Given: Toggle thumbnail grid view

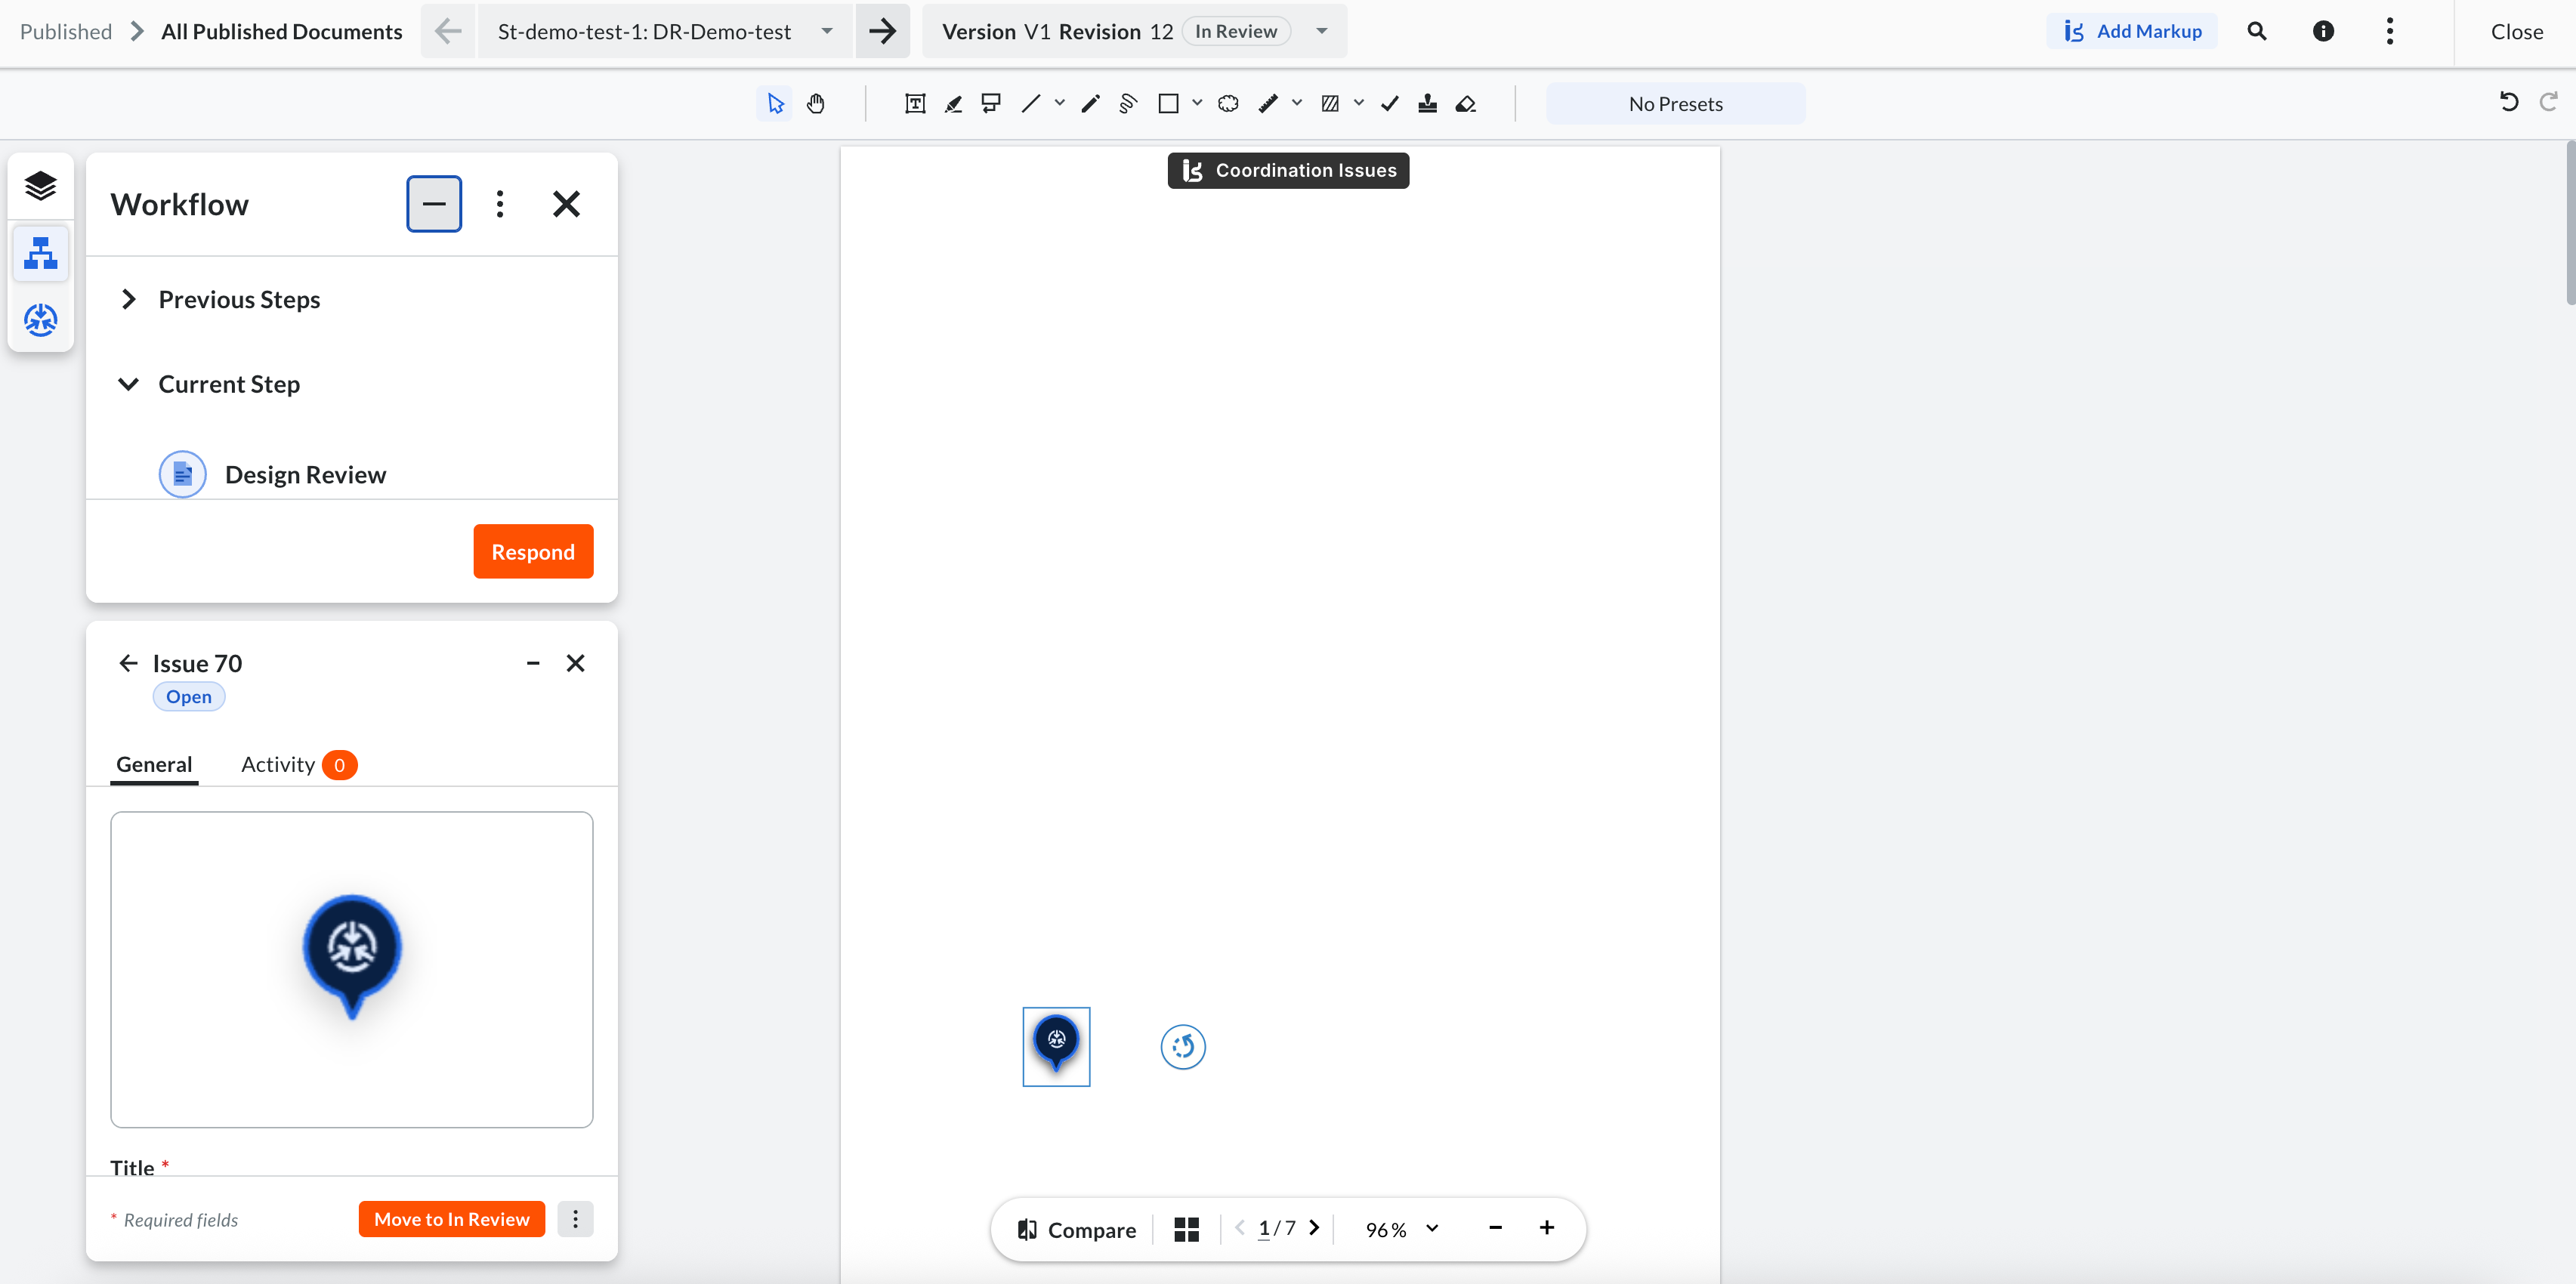Looking at the screenshot, I should click(x=1186, y=1229).
